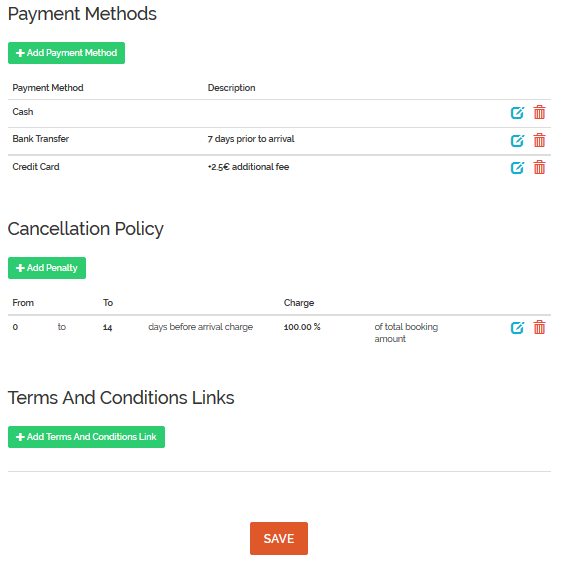Delete the Cash payment method
571x571 pixels.
coord(539,113)
